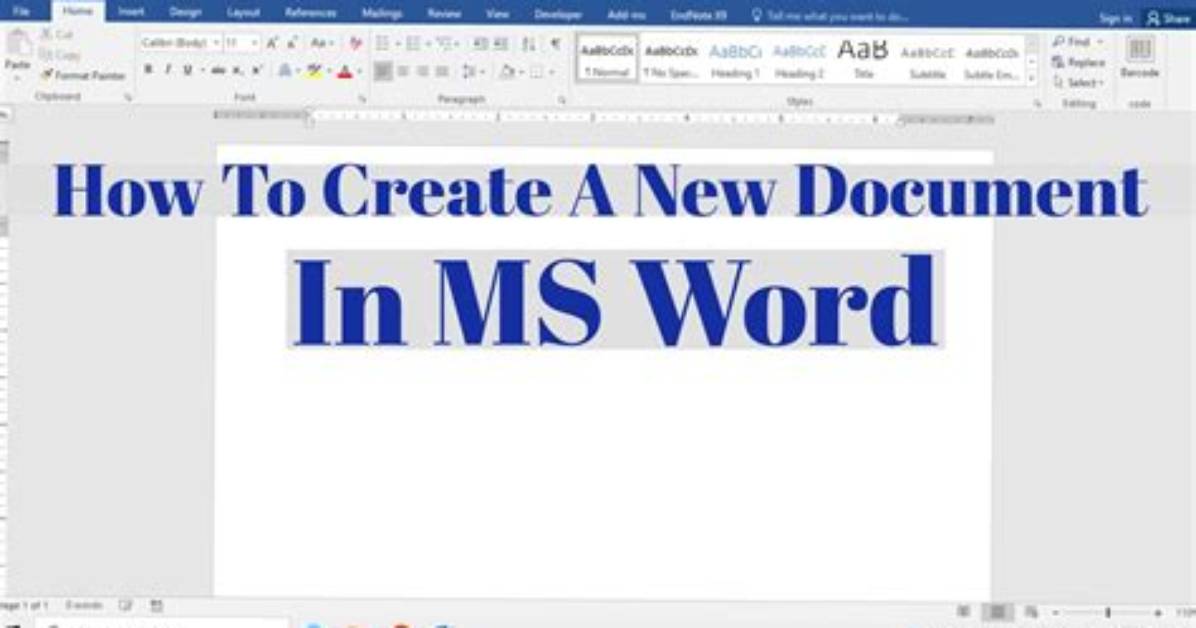Start a numbered list
Viewport: 1196px width, 628px height.
pos(413,43)
